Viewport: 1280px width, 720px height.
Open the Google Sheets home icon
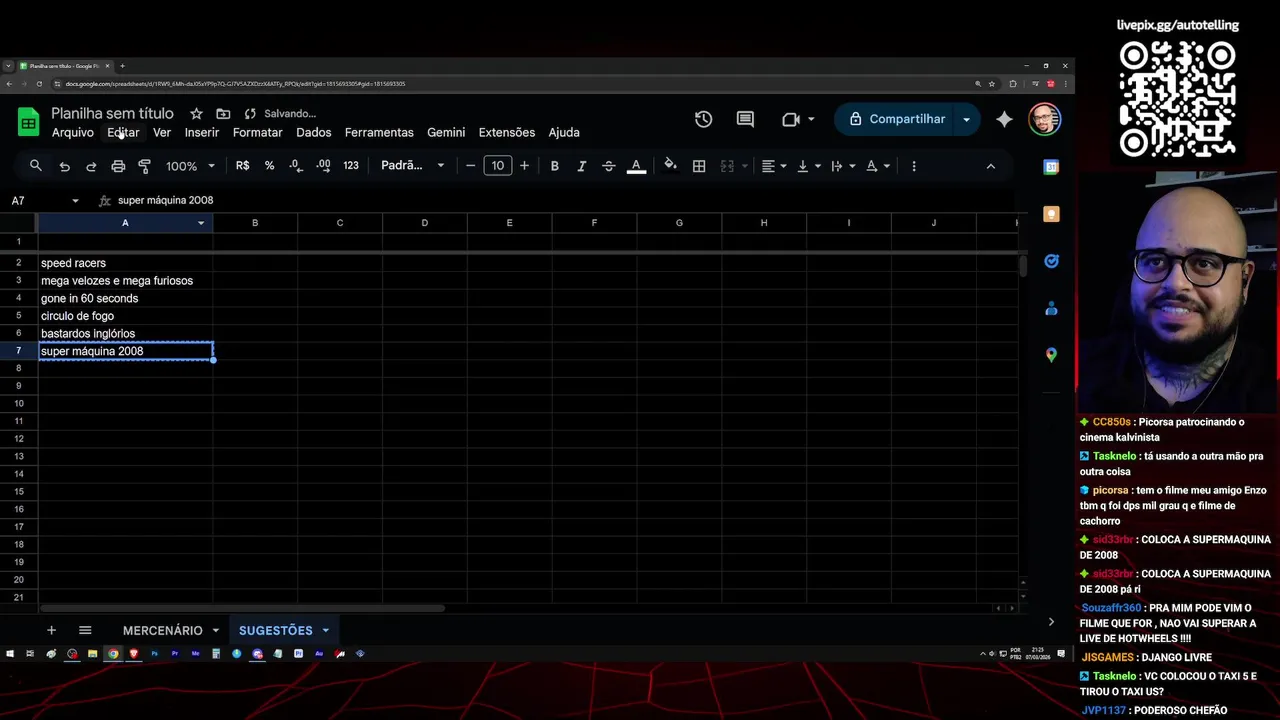click(x=28, y=122)
